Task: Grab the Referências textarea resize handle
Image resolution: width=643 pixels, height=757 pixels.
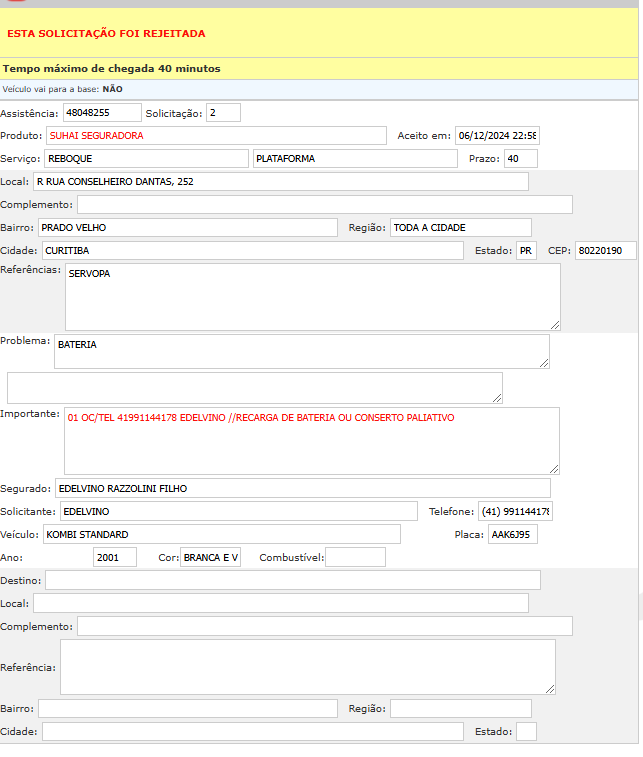Action: pos(555,324)
